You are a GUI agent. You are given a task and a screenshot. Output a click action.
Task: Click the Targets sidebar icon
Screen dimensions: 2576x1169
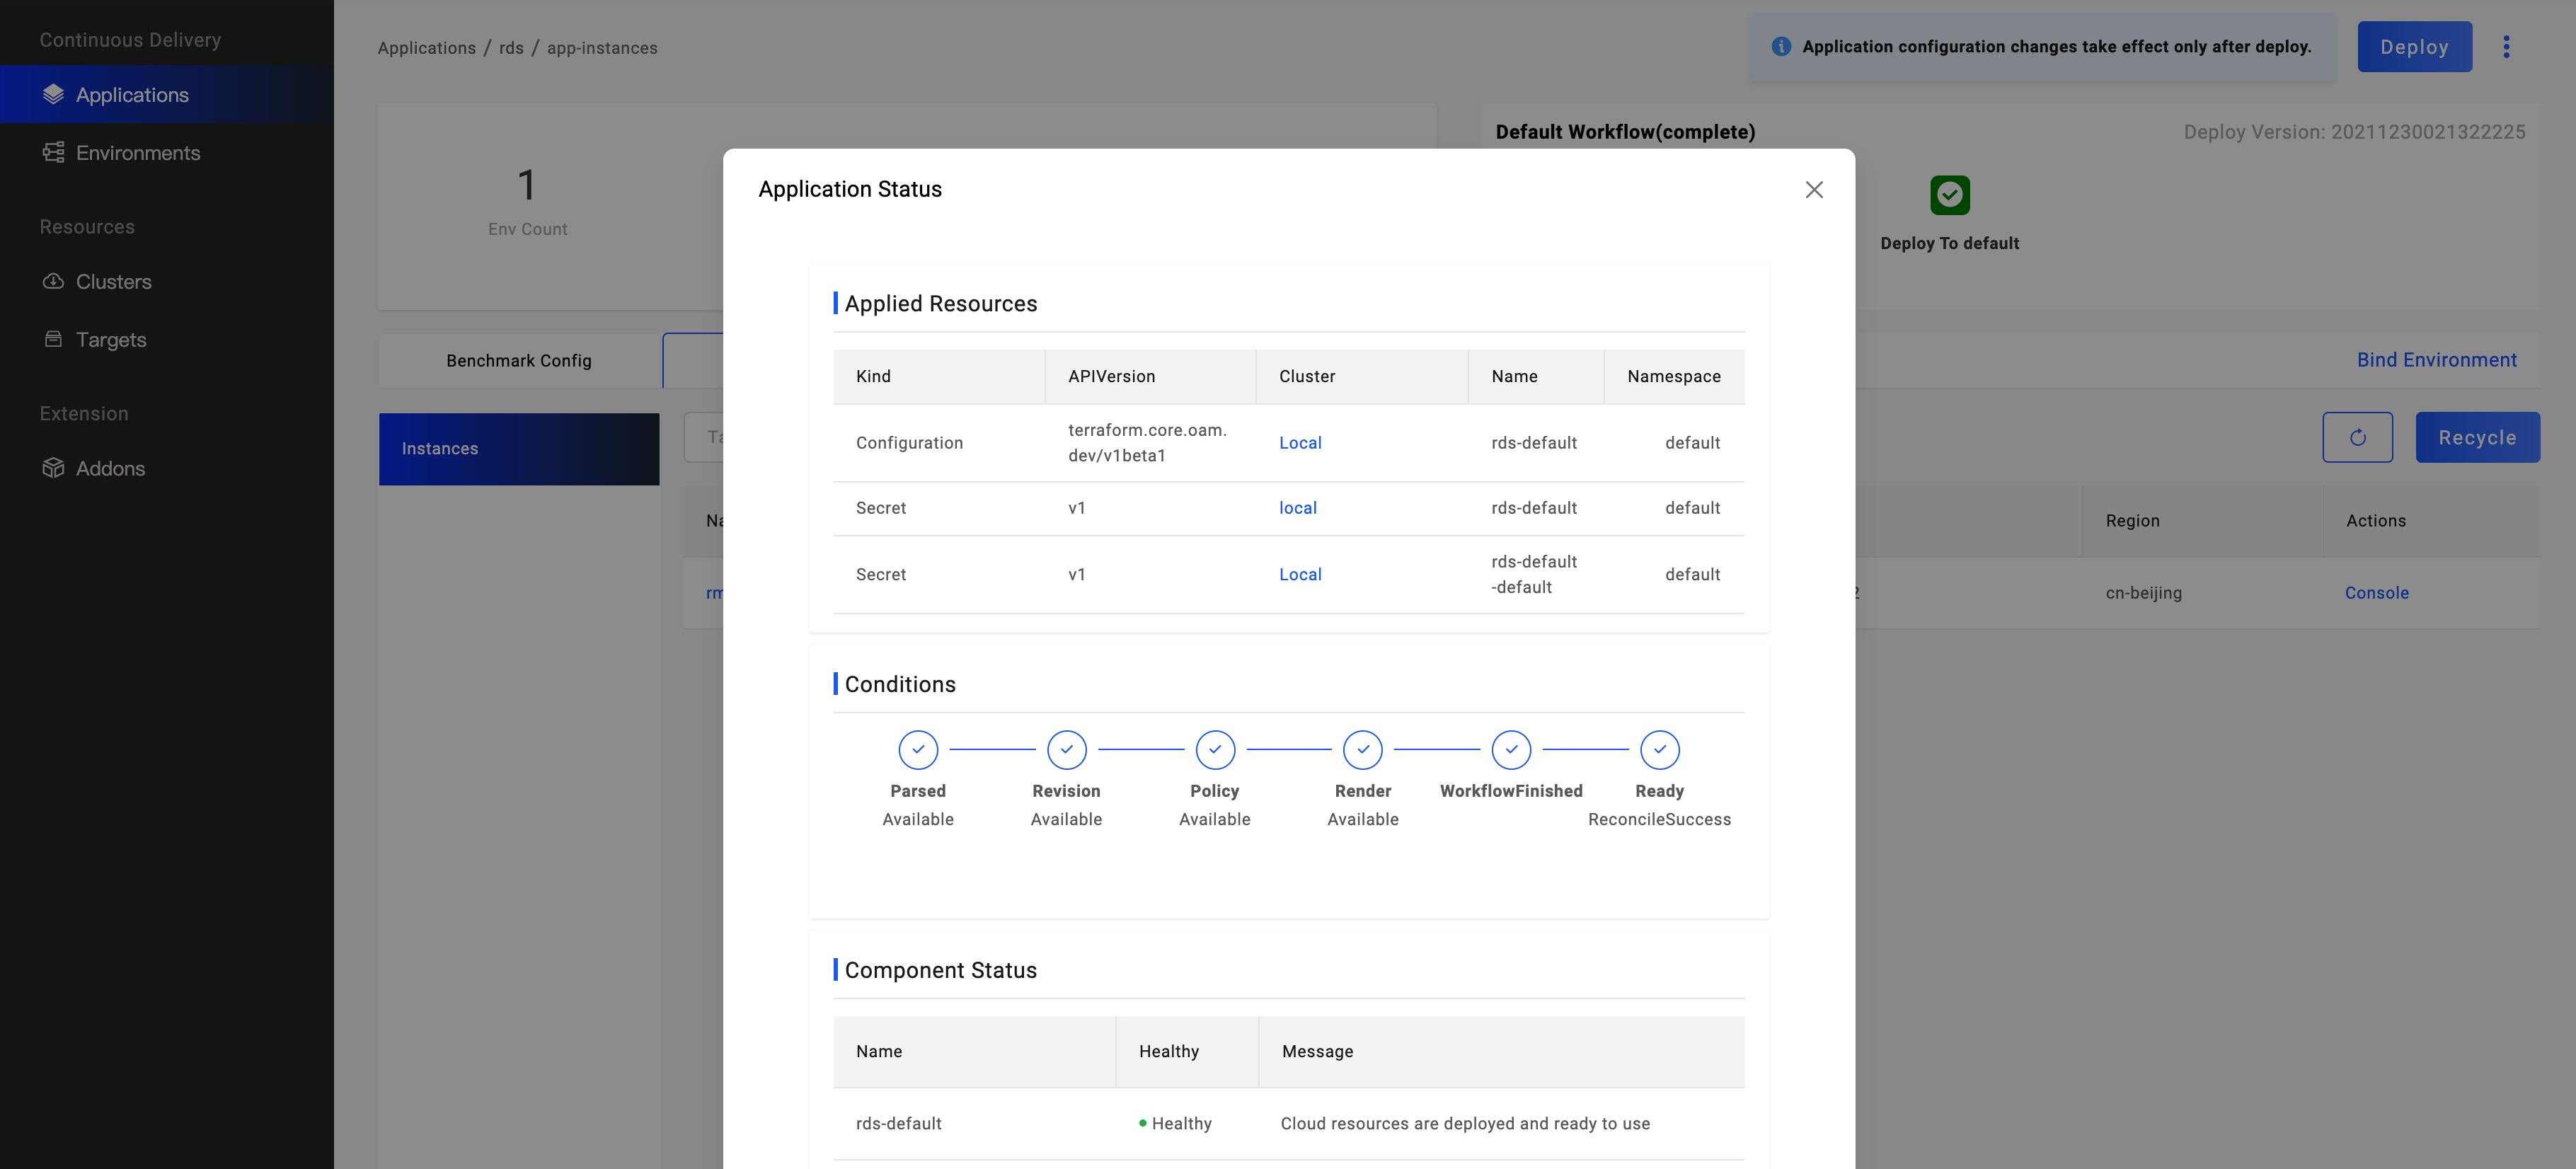54,340
